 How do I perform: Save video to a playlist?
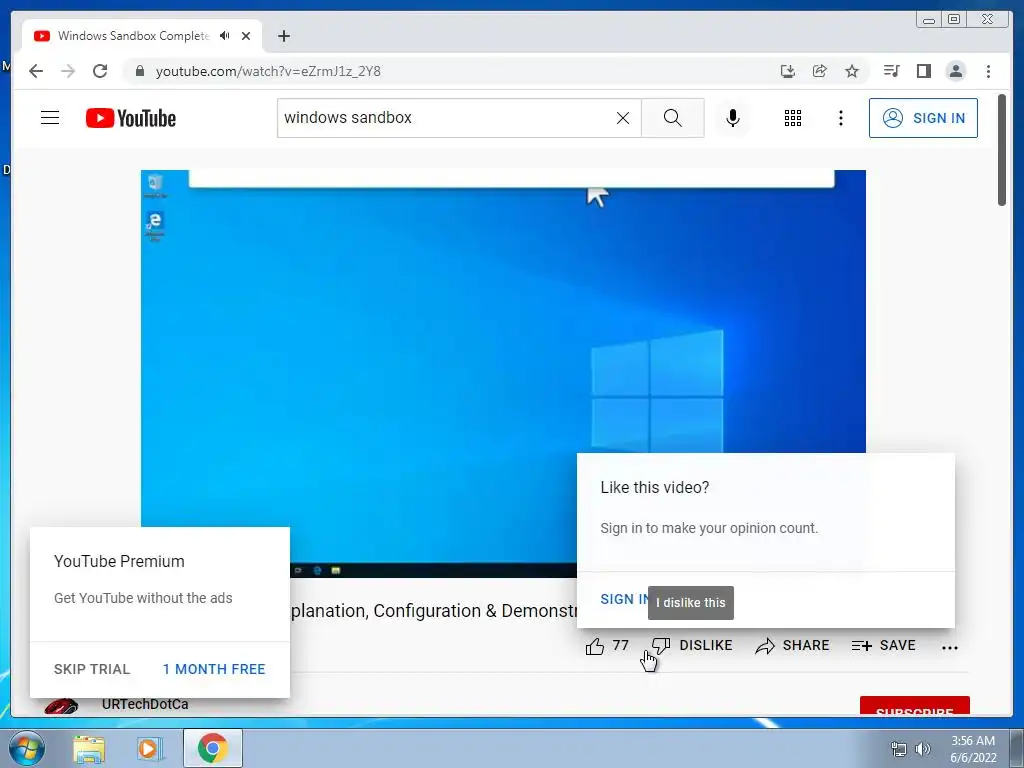(883, 646)
